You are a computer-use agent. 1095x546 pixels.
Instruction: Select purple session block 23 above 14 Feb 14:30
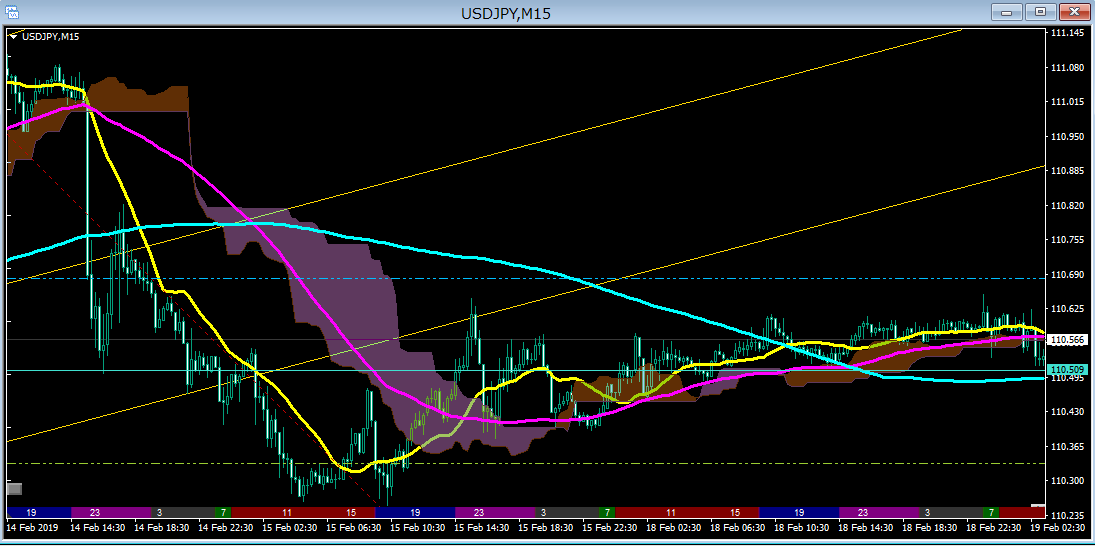pyautogui.click(x=111, y=512)
